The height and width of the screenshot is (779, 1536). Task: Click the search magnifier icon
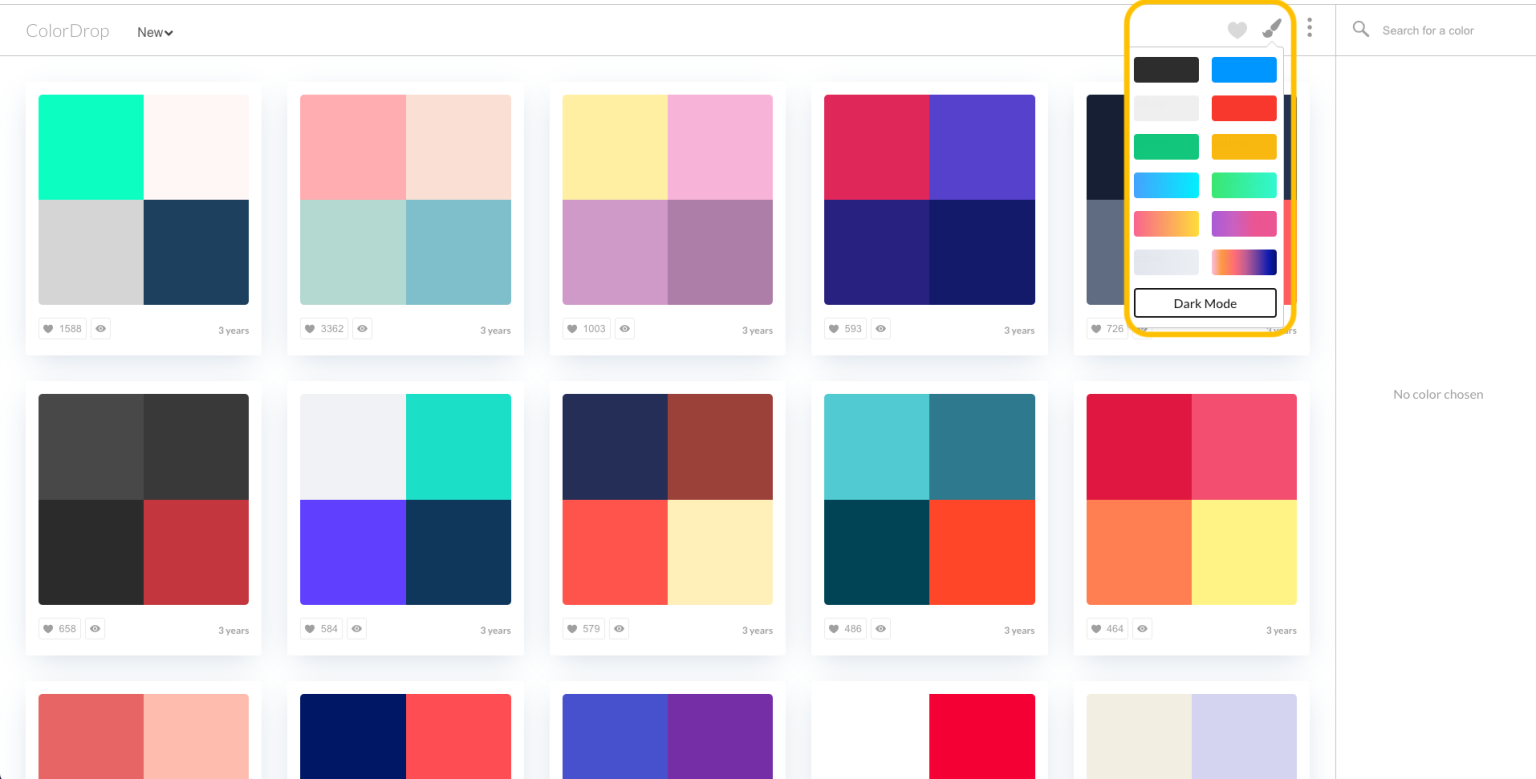click(x=1360, y=29)
